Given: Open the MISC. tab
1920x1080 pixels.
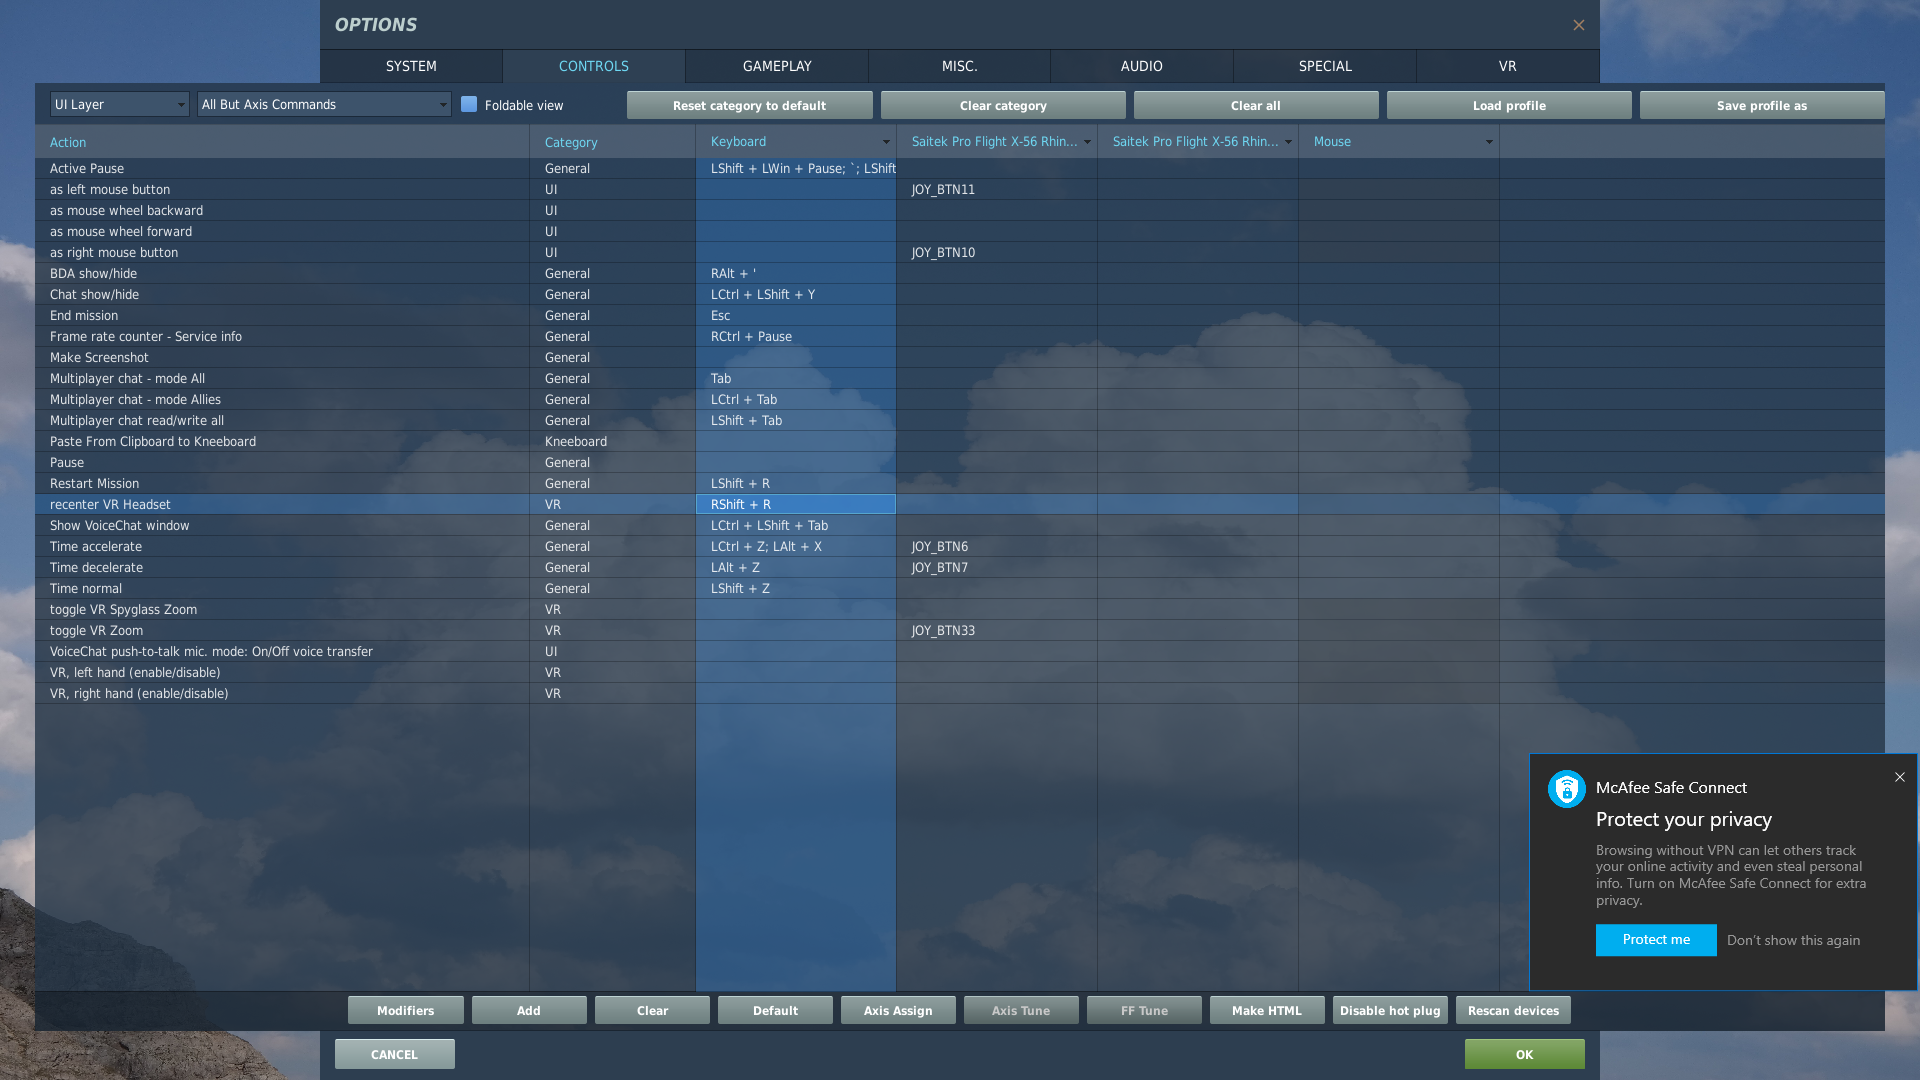Looking at the screenshot, I should 959,66.
